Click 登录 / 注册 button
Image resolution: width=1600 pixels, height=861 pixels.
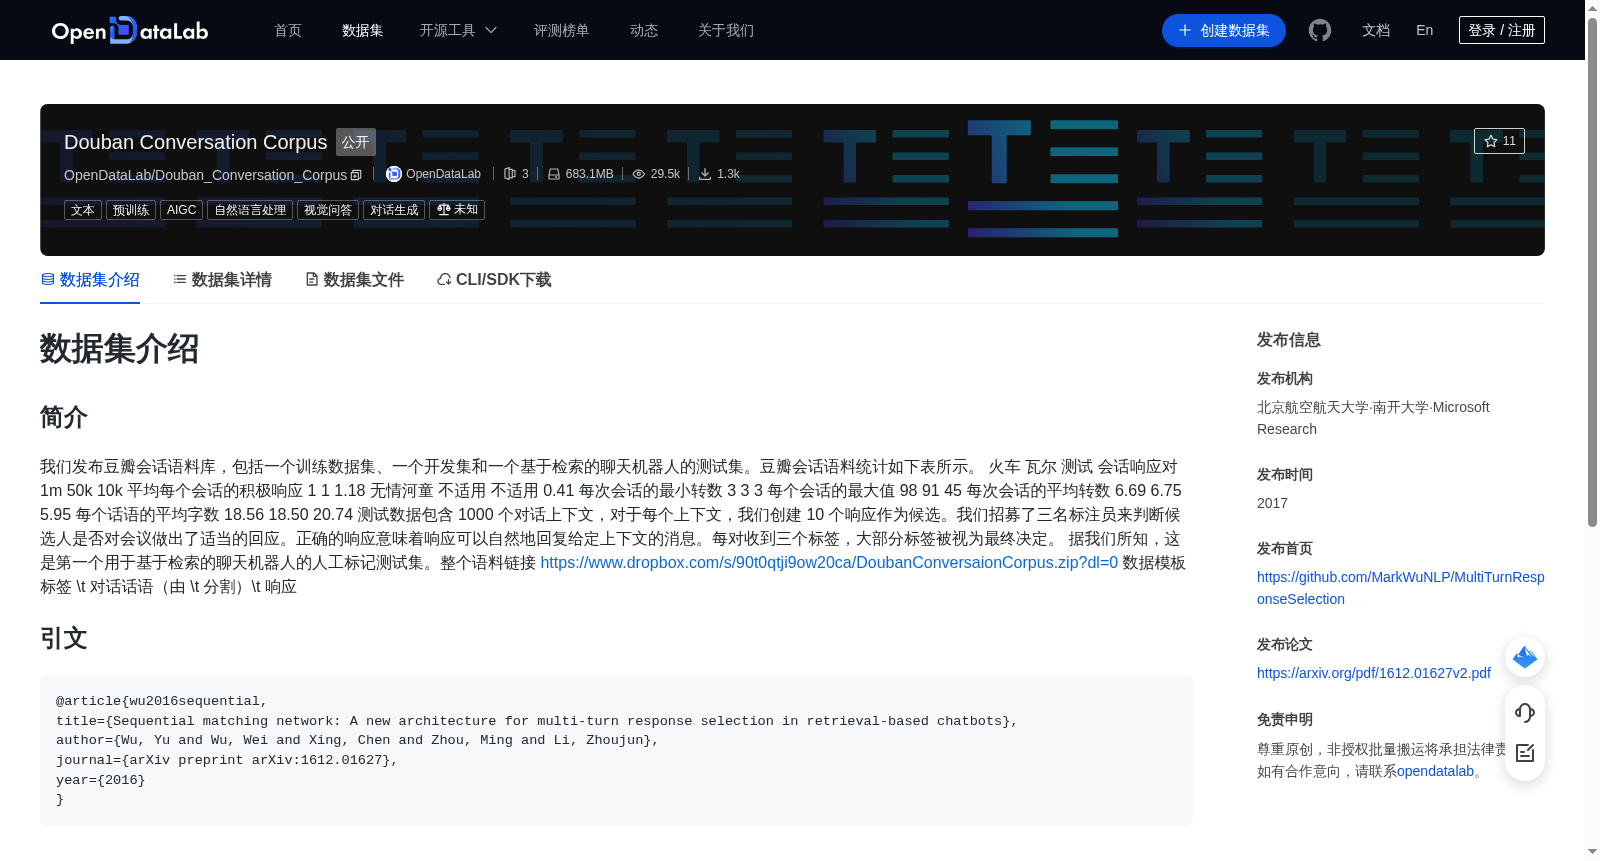pyautogui.click(x=1502, y=30)
